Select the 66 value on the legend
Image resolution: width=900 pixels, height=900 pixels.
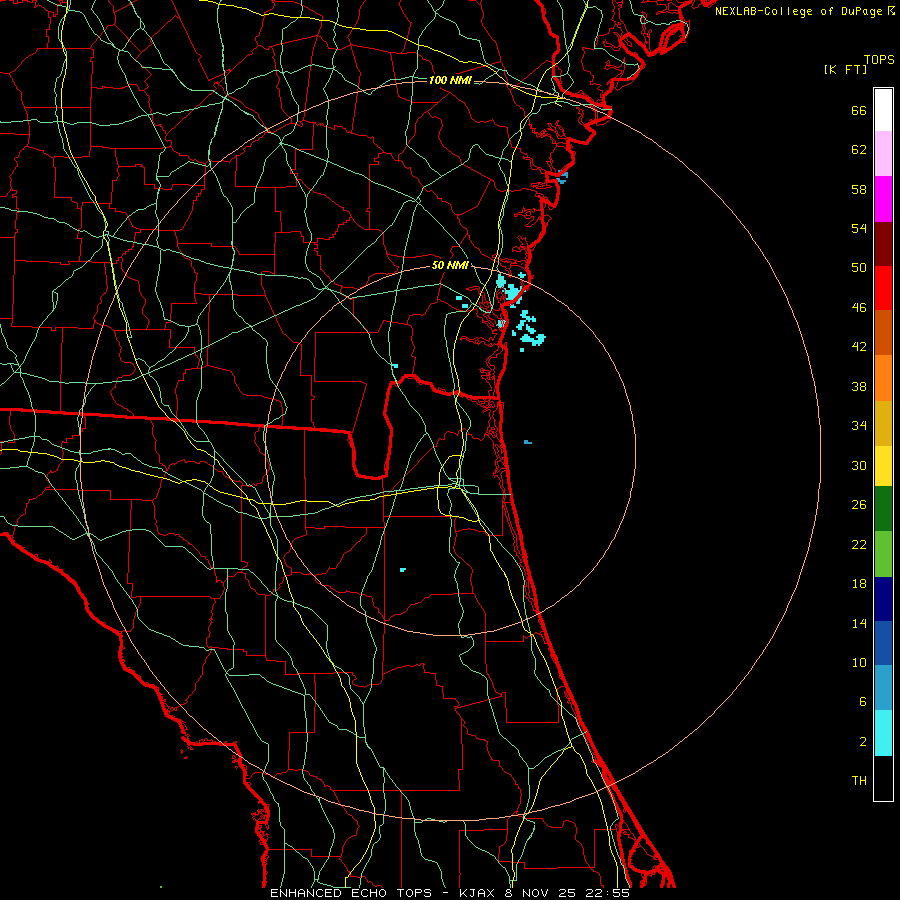(859, 111)
